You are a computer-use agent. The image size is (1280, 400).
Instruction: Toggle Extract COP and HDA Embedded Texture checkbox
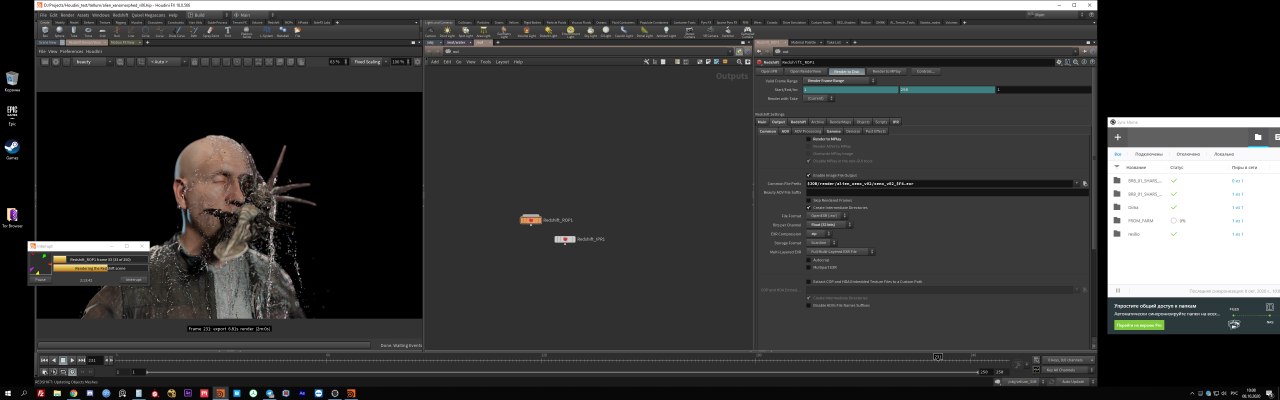point(809,281)
